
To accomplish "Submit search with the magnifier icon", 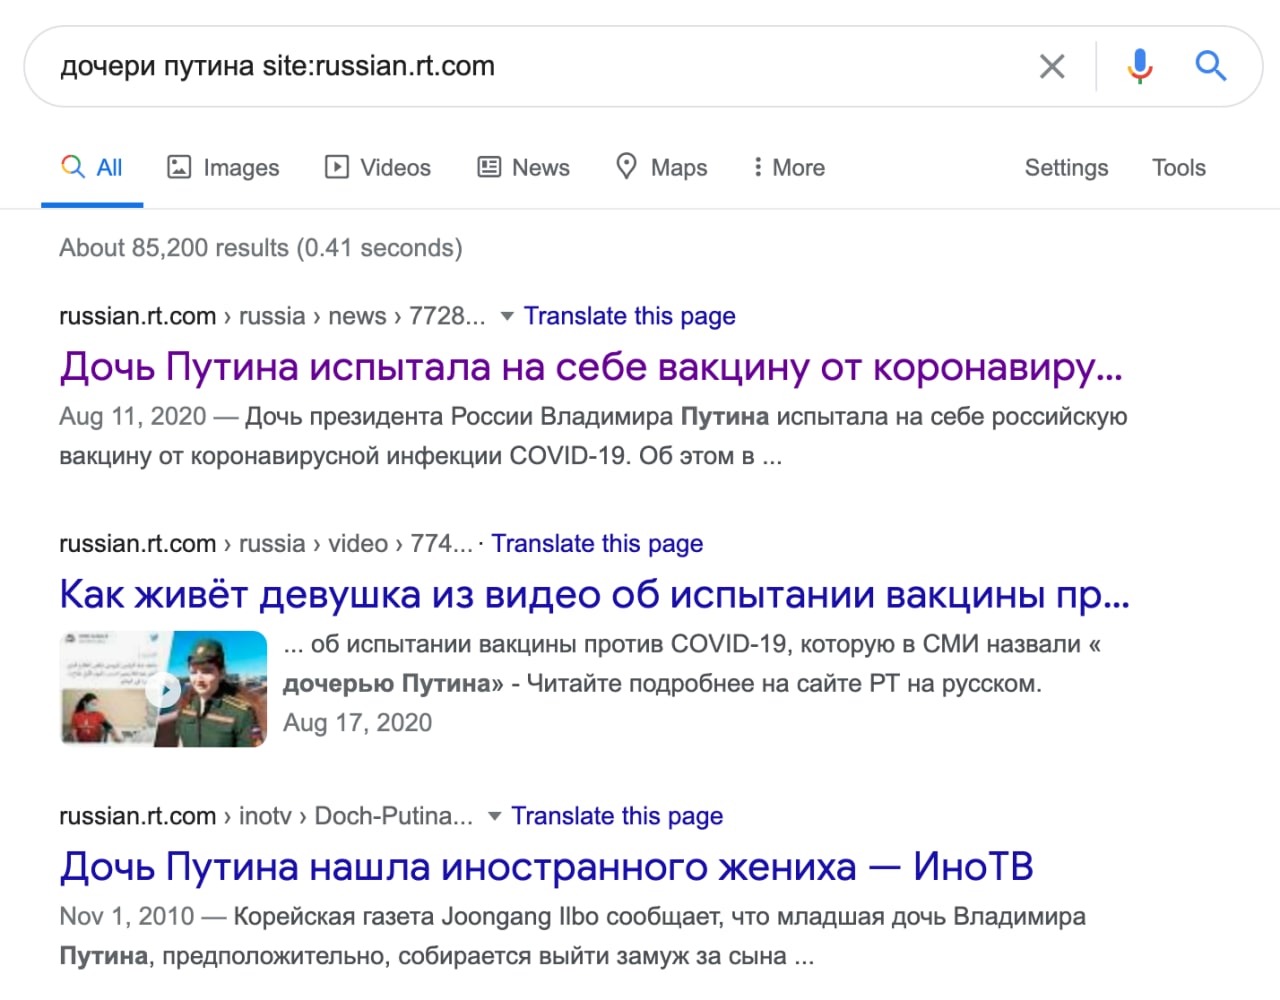I will tap(1211, 67).
